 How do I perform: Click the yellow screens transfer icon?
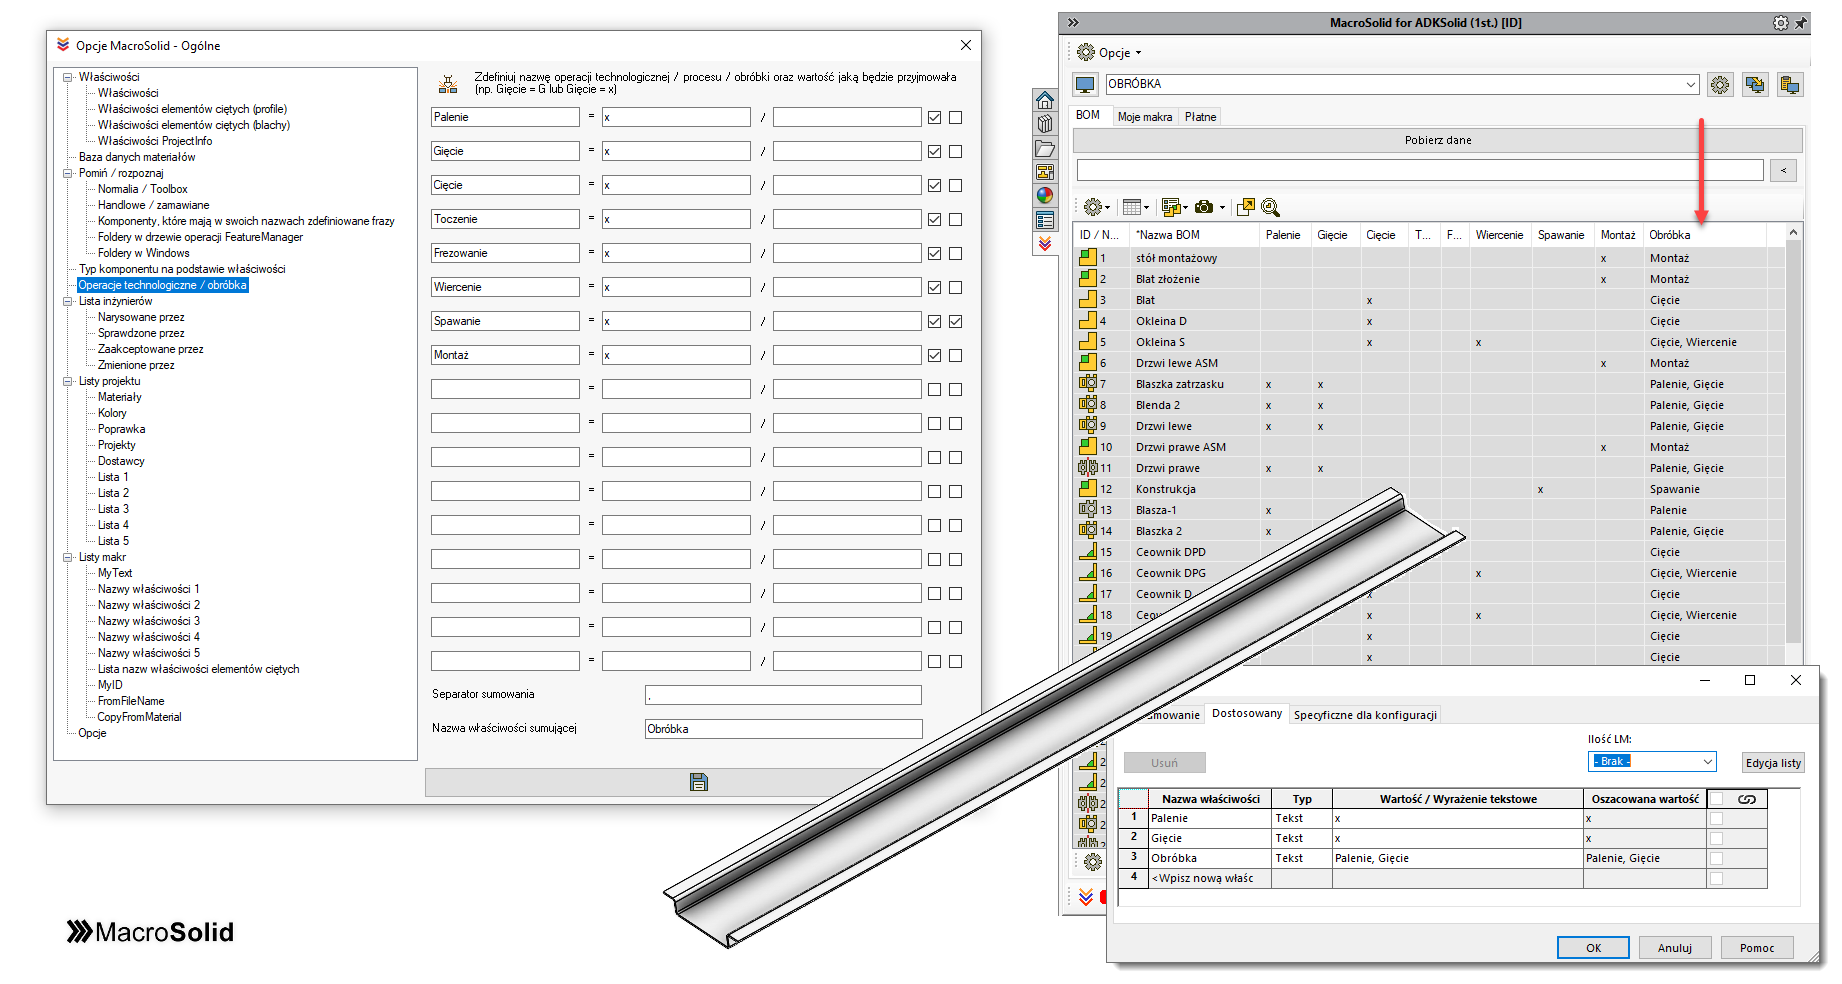1755,85
